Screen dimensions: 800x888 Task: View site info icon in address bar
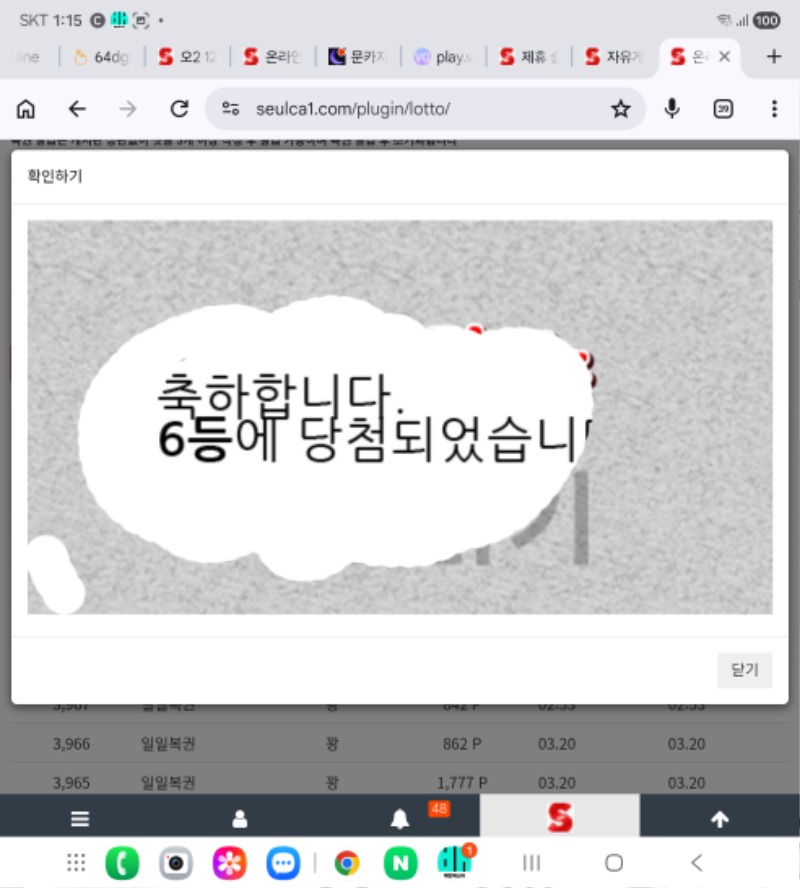coord(231,109)
